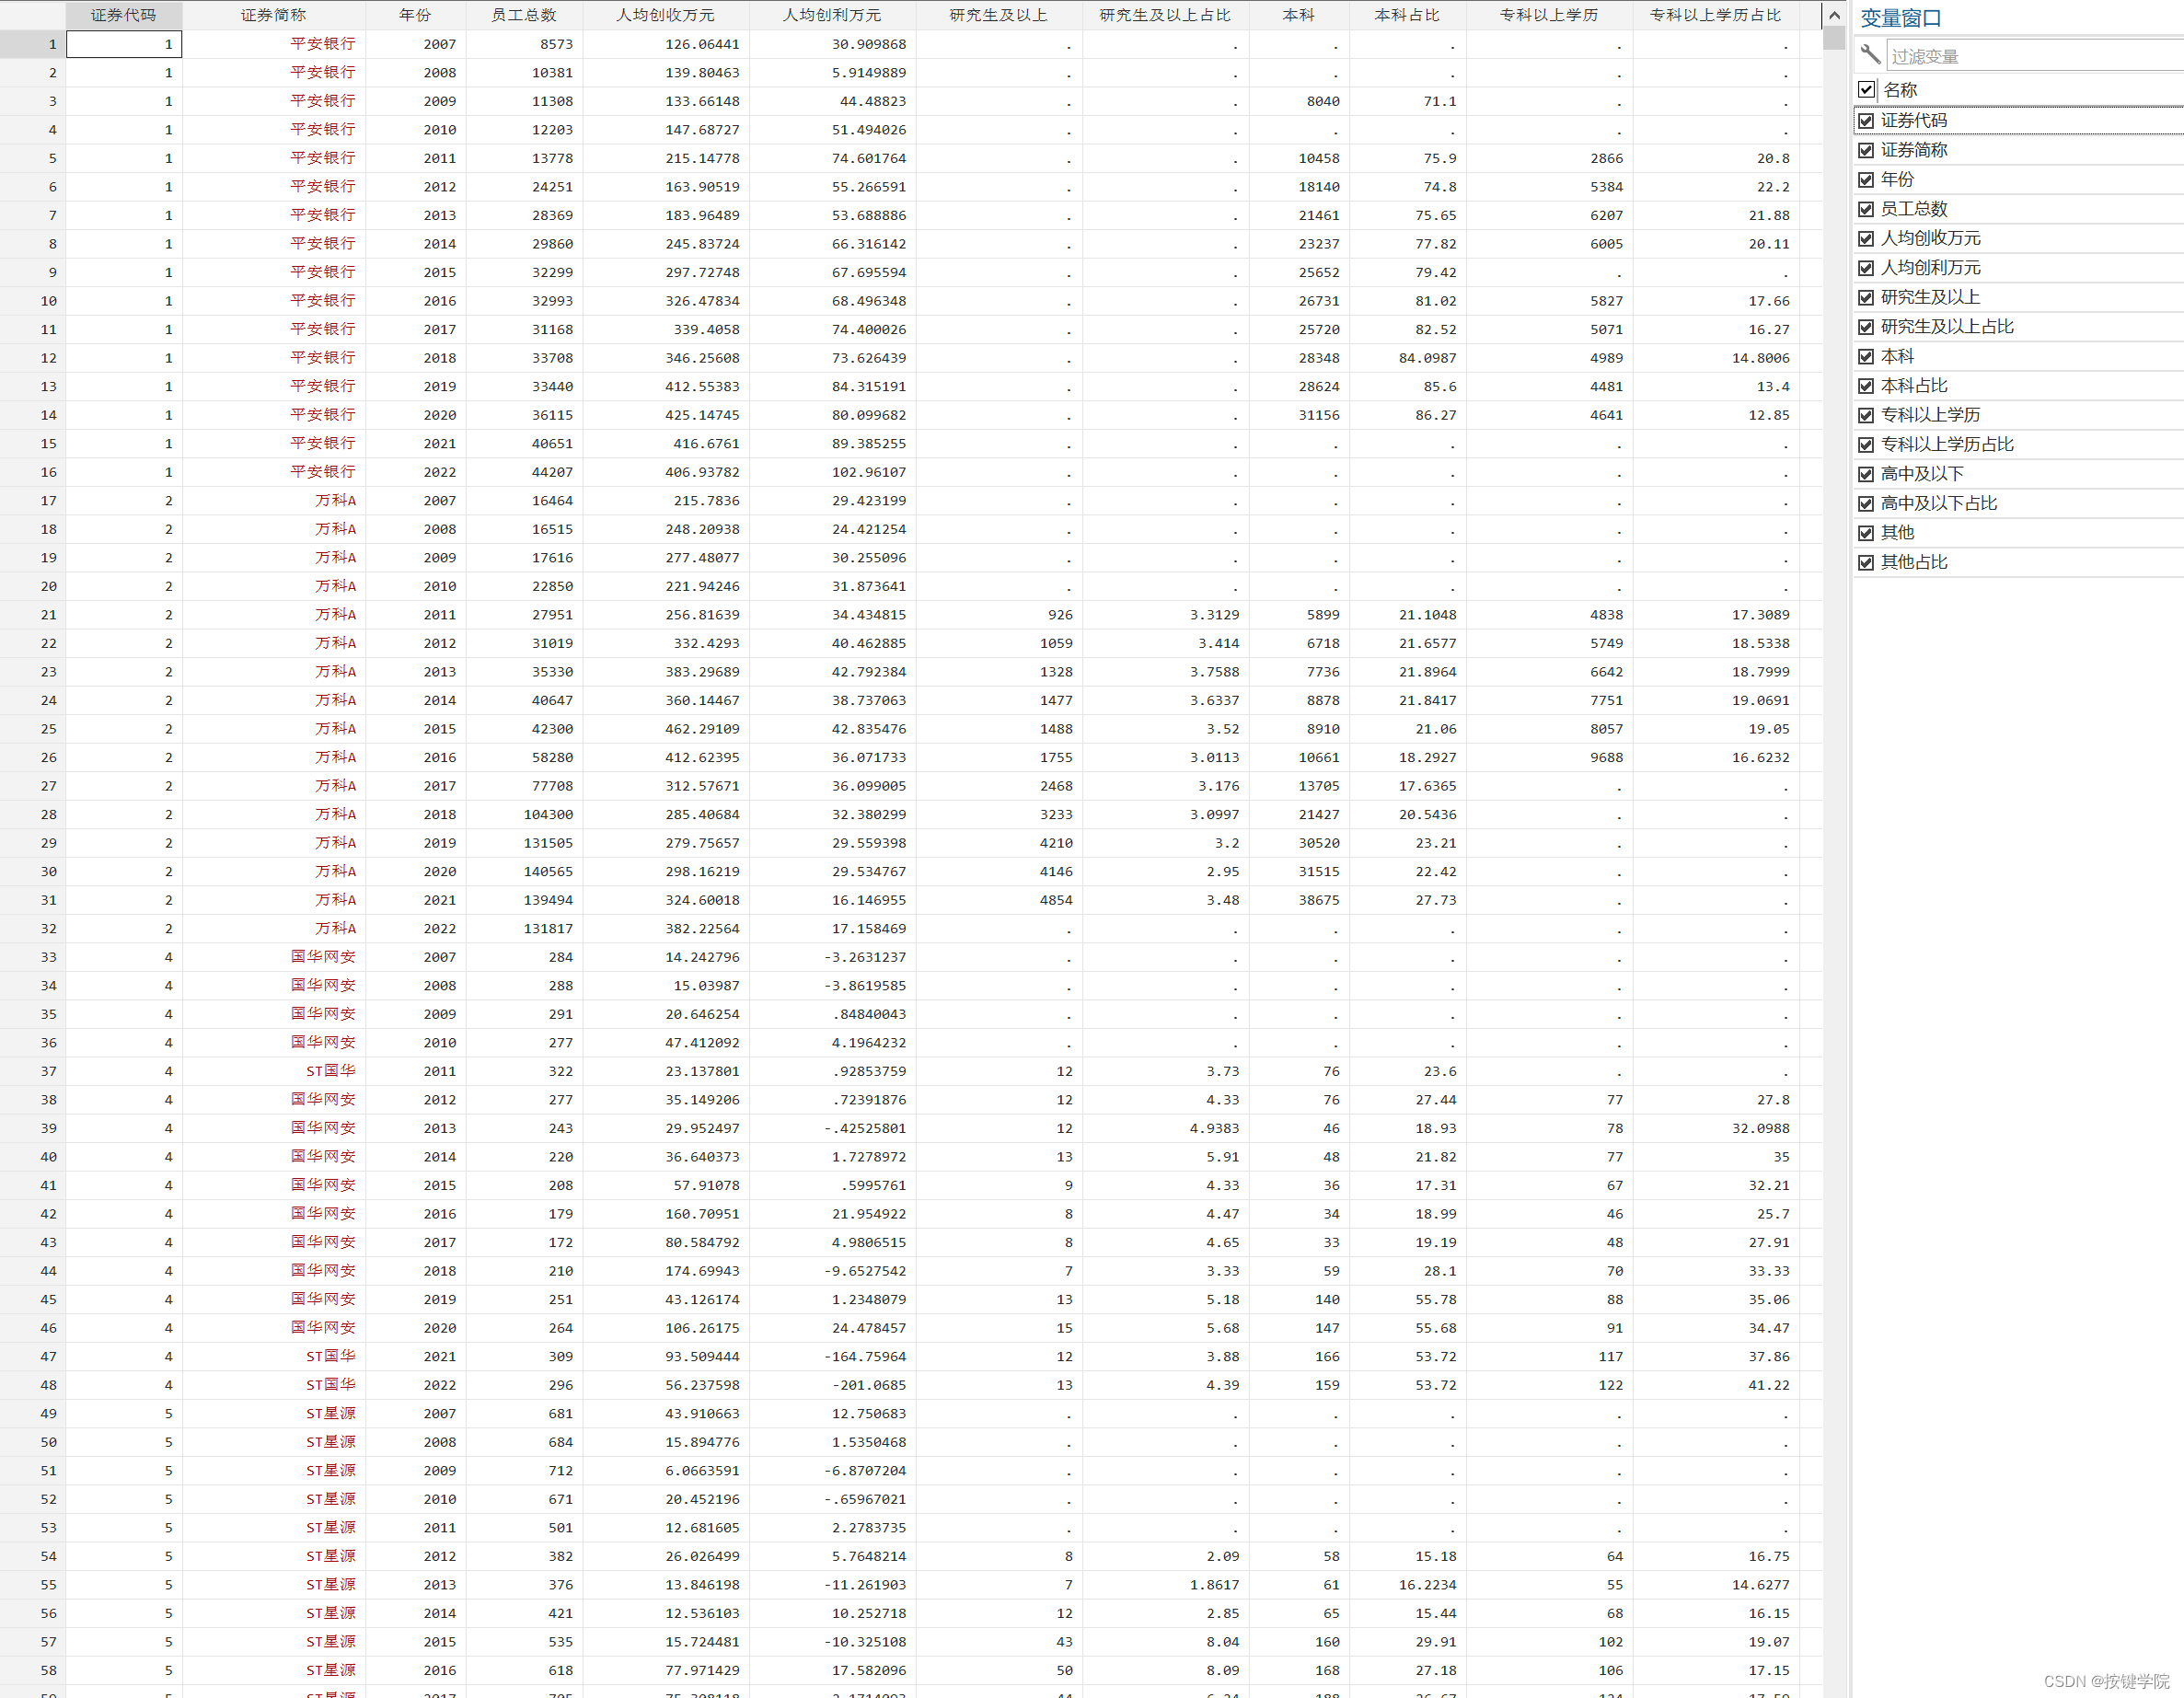The image size is (2184, 1698).
Task: Uncheck the 证券代码 variable checkbox
Action: (x=1866, y=121)
